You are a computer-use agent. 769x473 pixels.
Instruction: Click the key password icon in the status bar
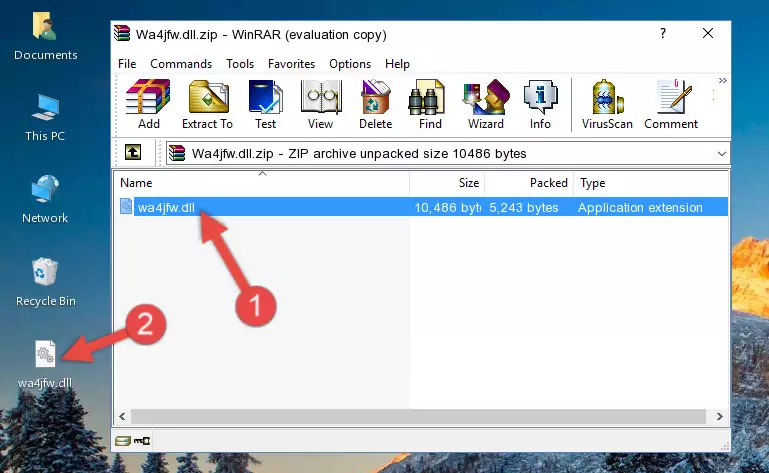click(x=142, y=441)
